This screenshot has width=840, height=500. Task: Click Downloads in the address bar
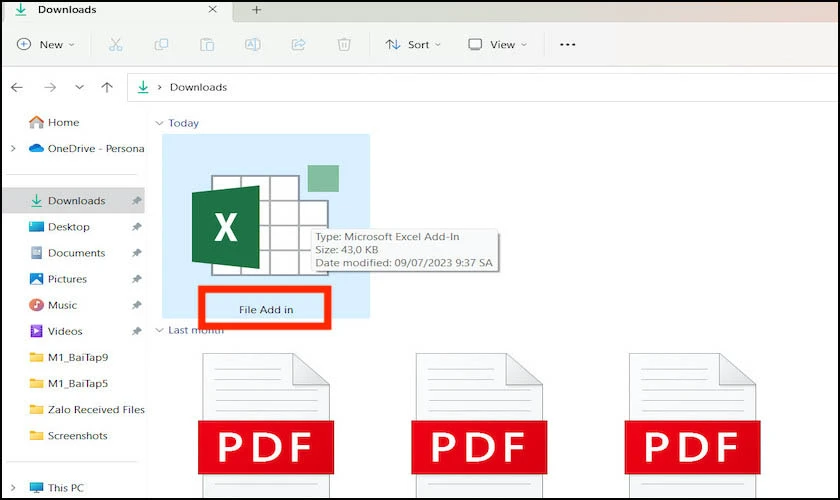click(x=198, y=87)
